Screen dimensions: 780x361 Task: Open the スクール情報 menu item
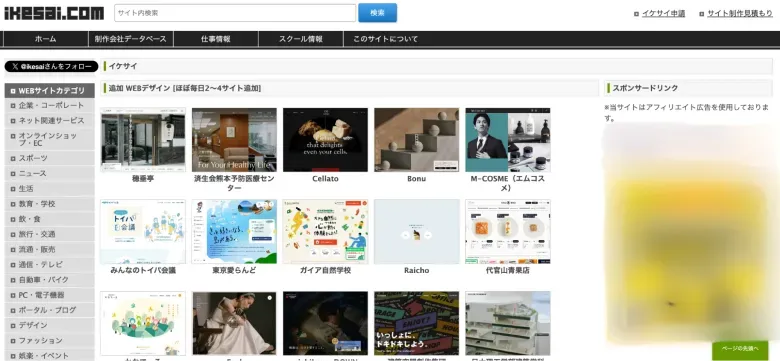pyautogui.click(x=300, y=39)
